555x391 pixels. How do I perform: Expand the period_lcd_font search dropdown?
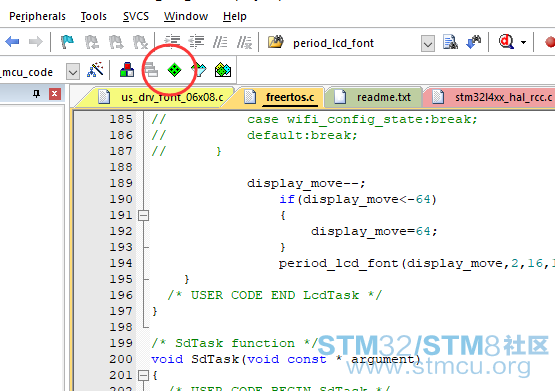(428, 44)
